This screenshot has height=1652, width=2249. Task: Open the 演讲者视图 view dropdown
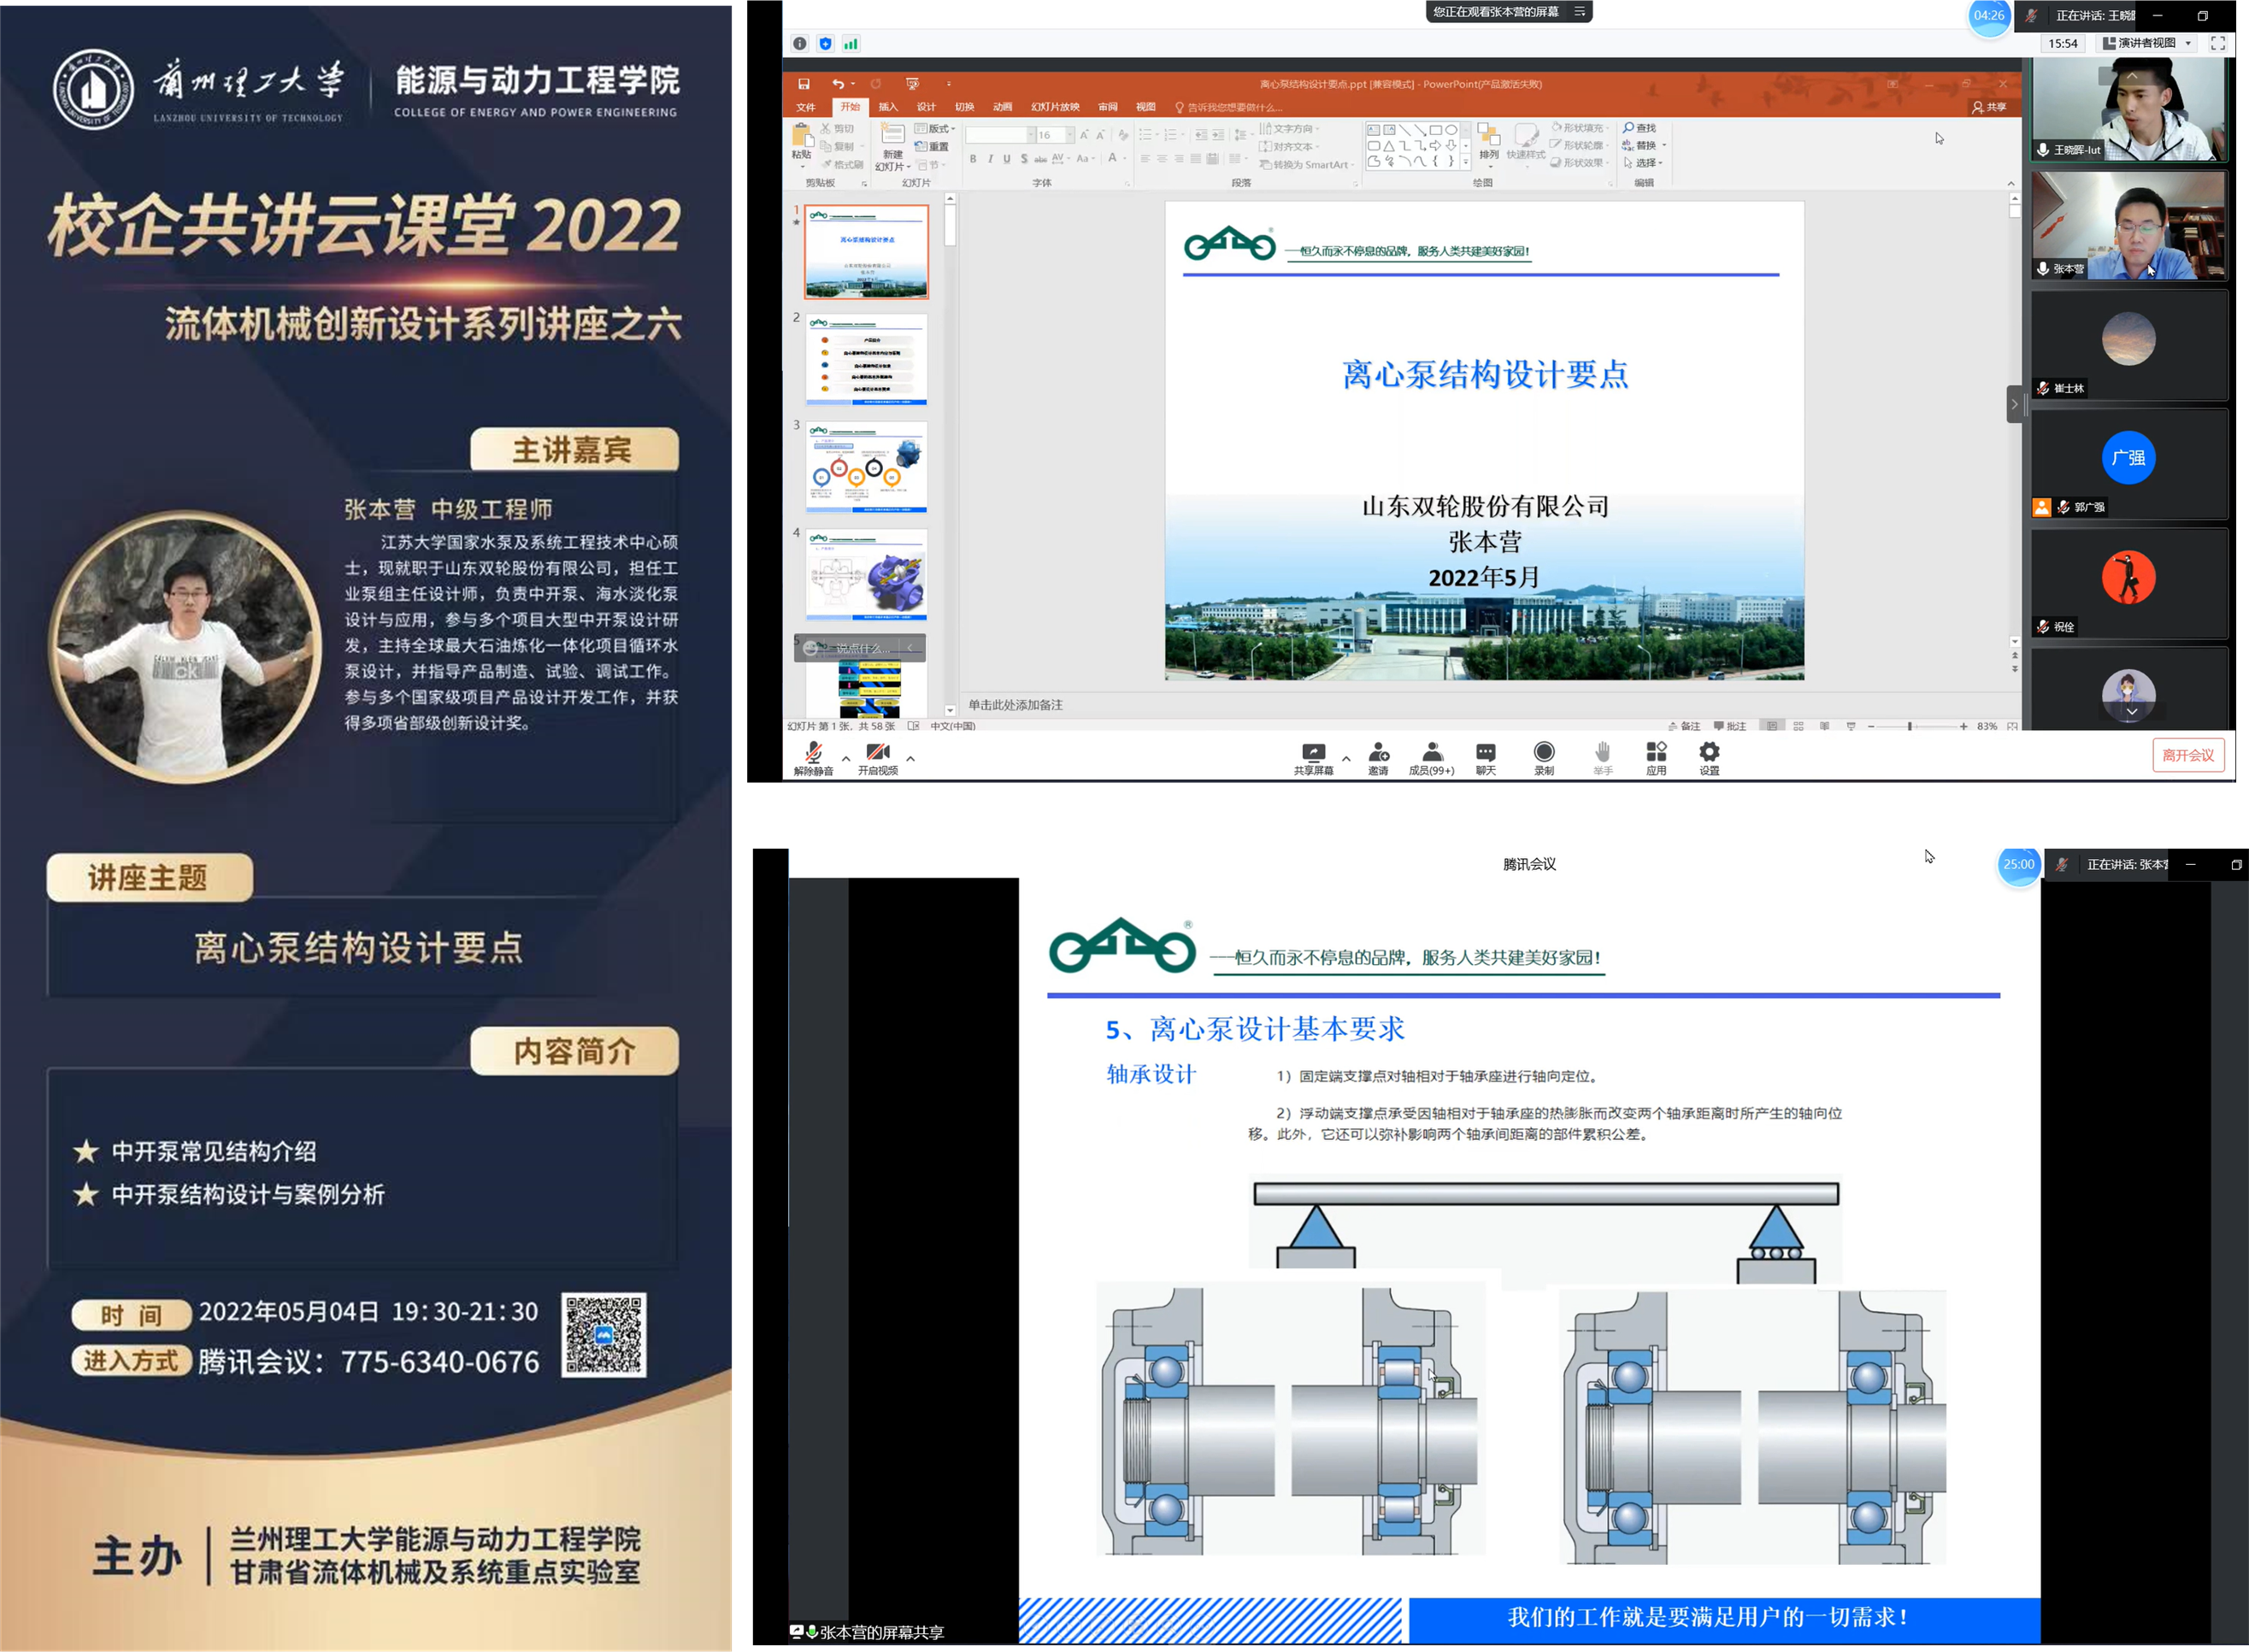click(2146, 43)
